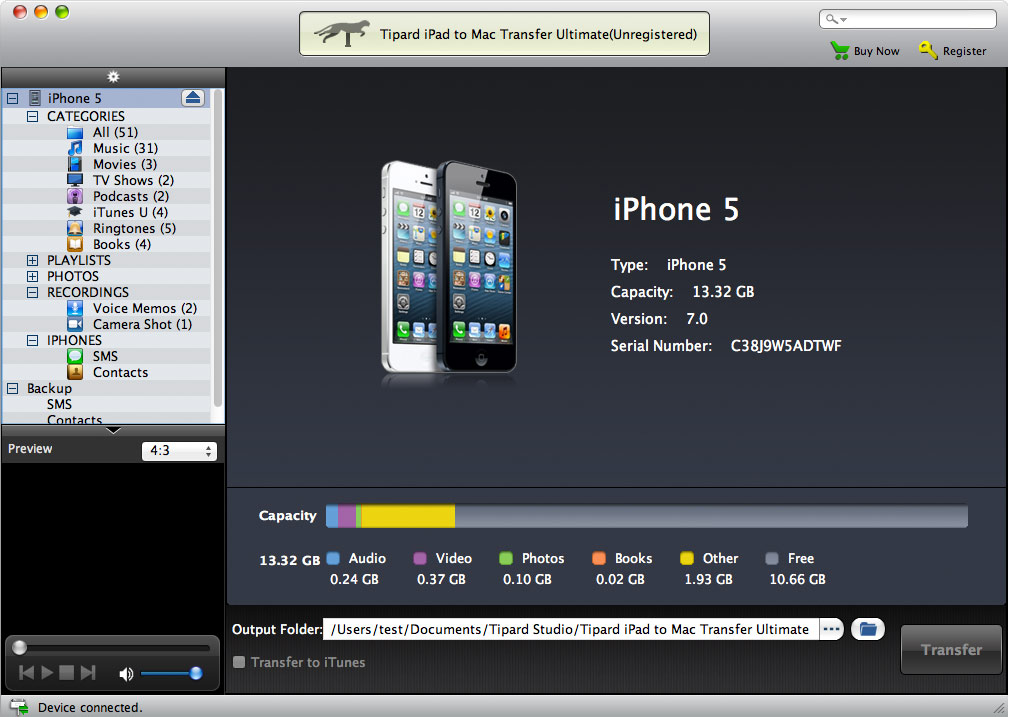
Task: Mute the preview volume speaker icon
Action: [126, 674]
